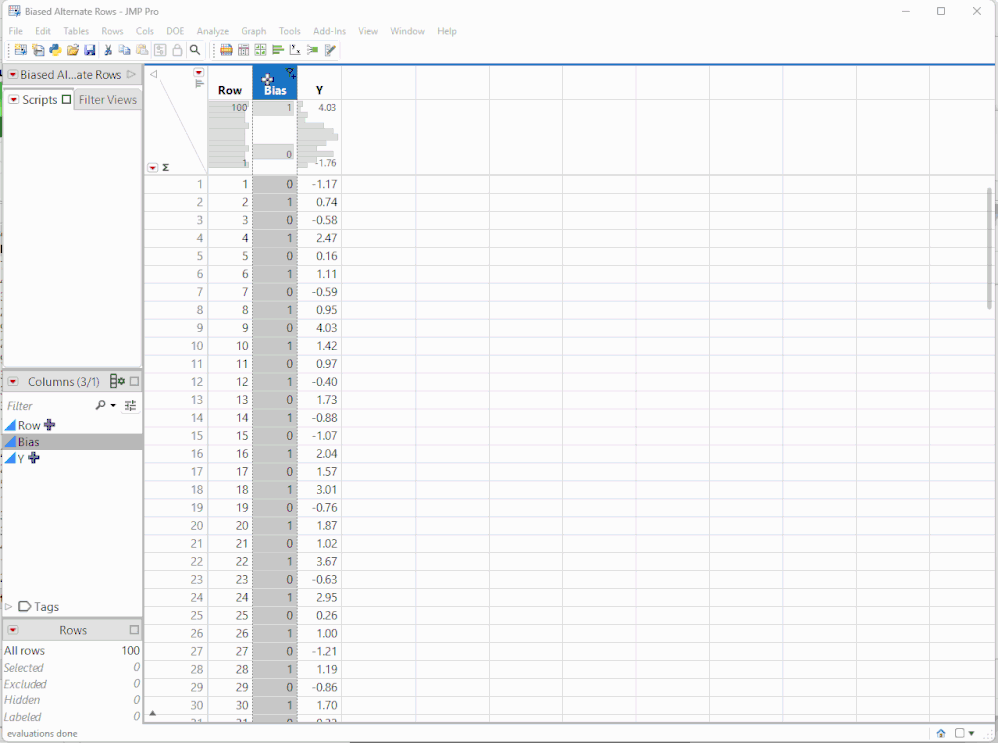
Task: Click the column filter options sliders icon
Action: point(130,406)
